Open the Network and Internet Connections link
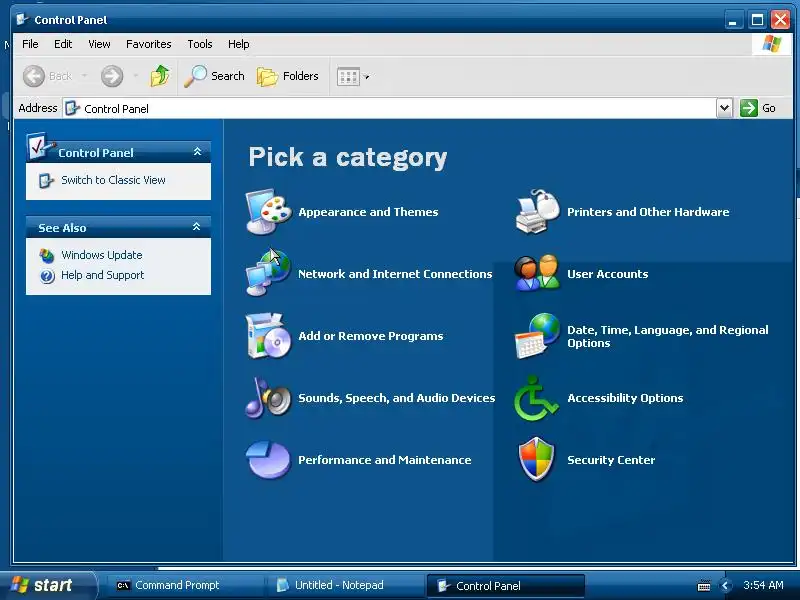 (395, 274)
